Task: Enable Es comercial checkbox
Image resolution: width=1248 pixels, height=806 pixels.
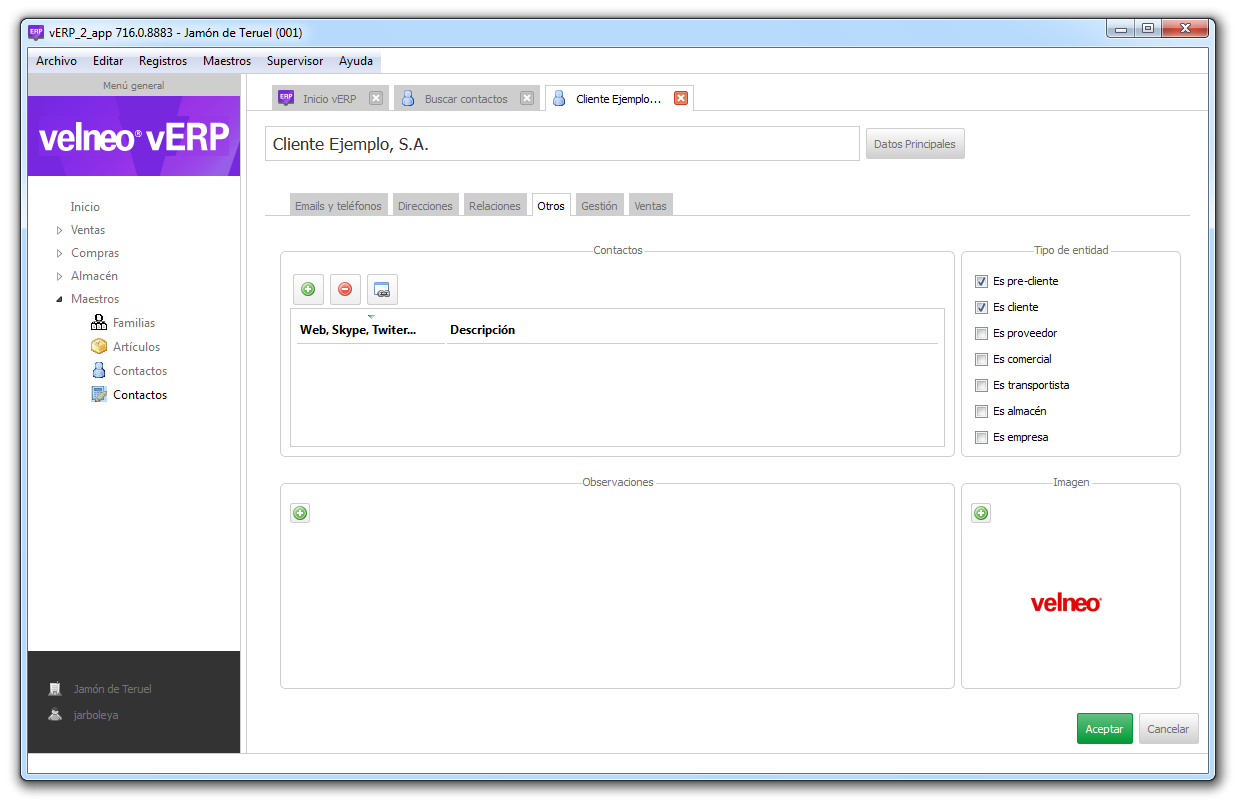Action: tap(982, 360)
